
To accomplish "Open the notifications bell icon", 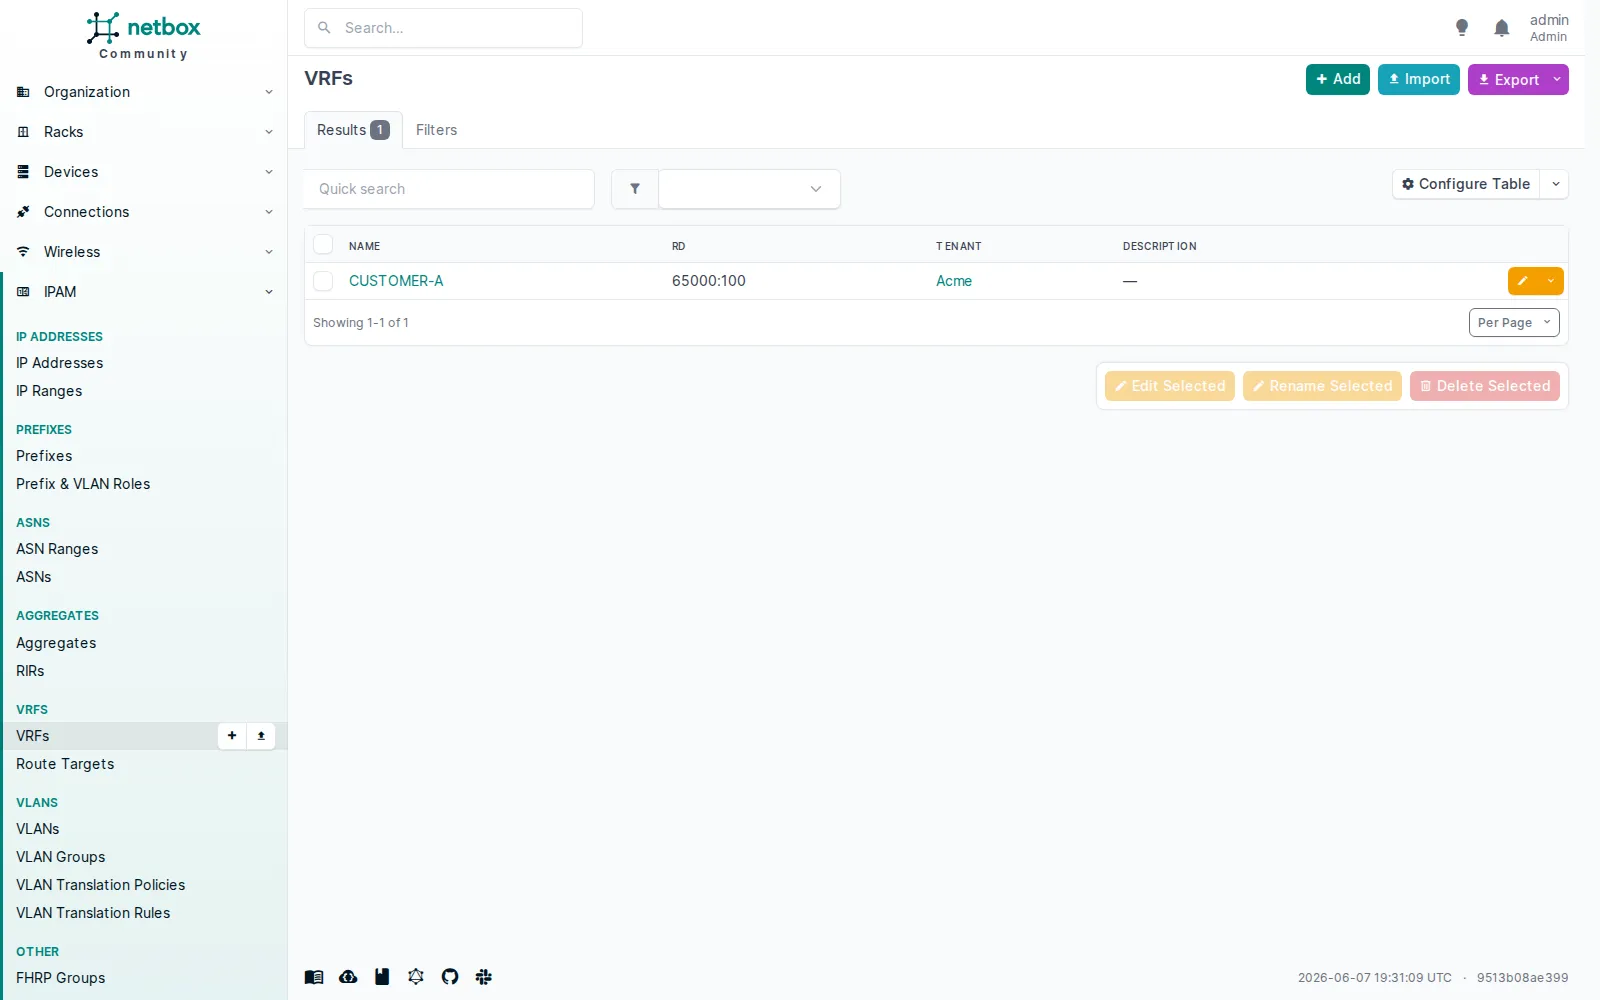I will point(1501,28).
